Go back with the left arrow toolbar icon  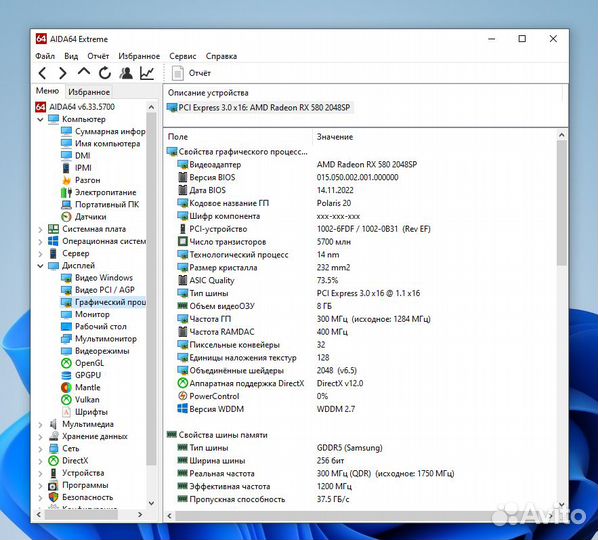[43, 73]
